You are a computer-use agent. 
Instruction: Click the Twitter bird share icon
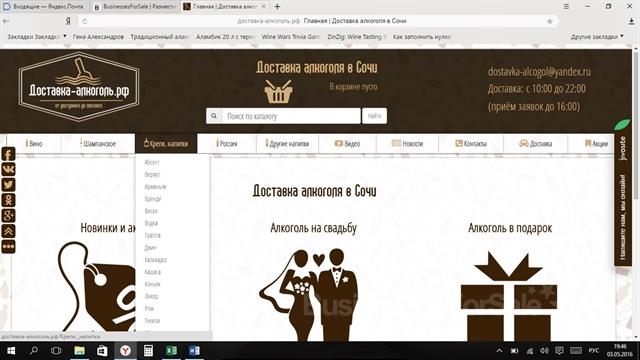[x=9, y=185]
